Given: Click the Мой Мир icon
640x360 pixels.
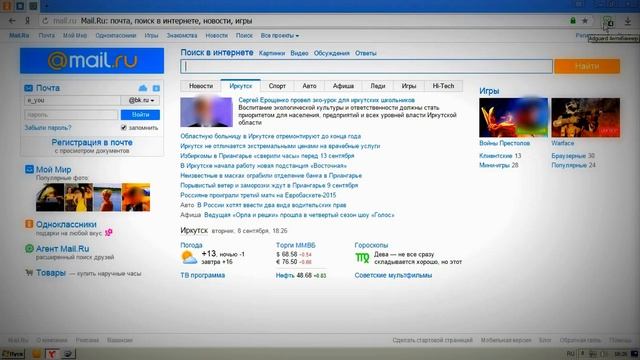Looking at the screenshot, I should coord(29,169).
